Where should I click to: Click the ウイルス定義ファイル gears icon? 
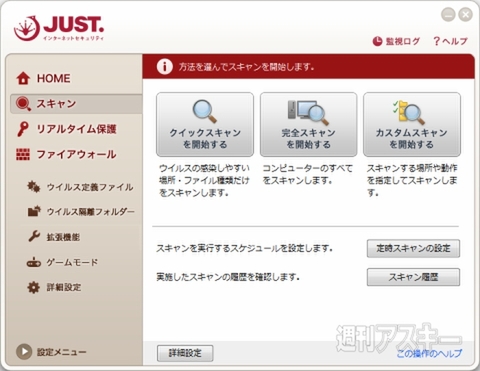click(34, 187)
